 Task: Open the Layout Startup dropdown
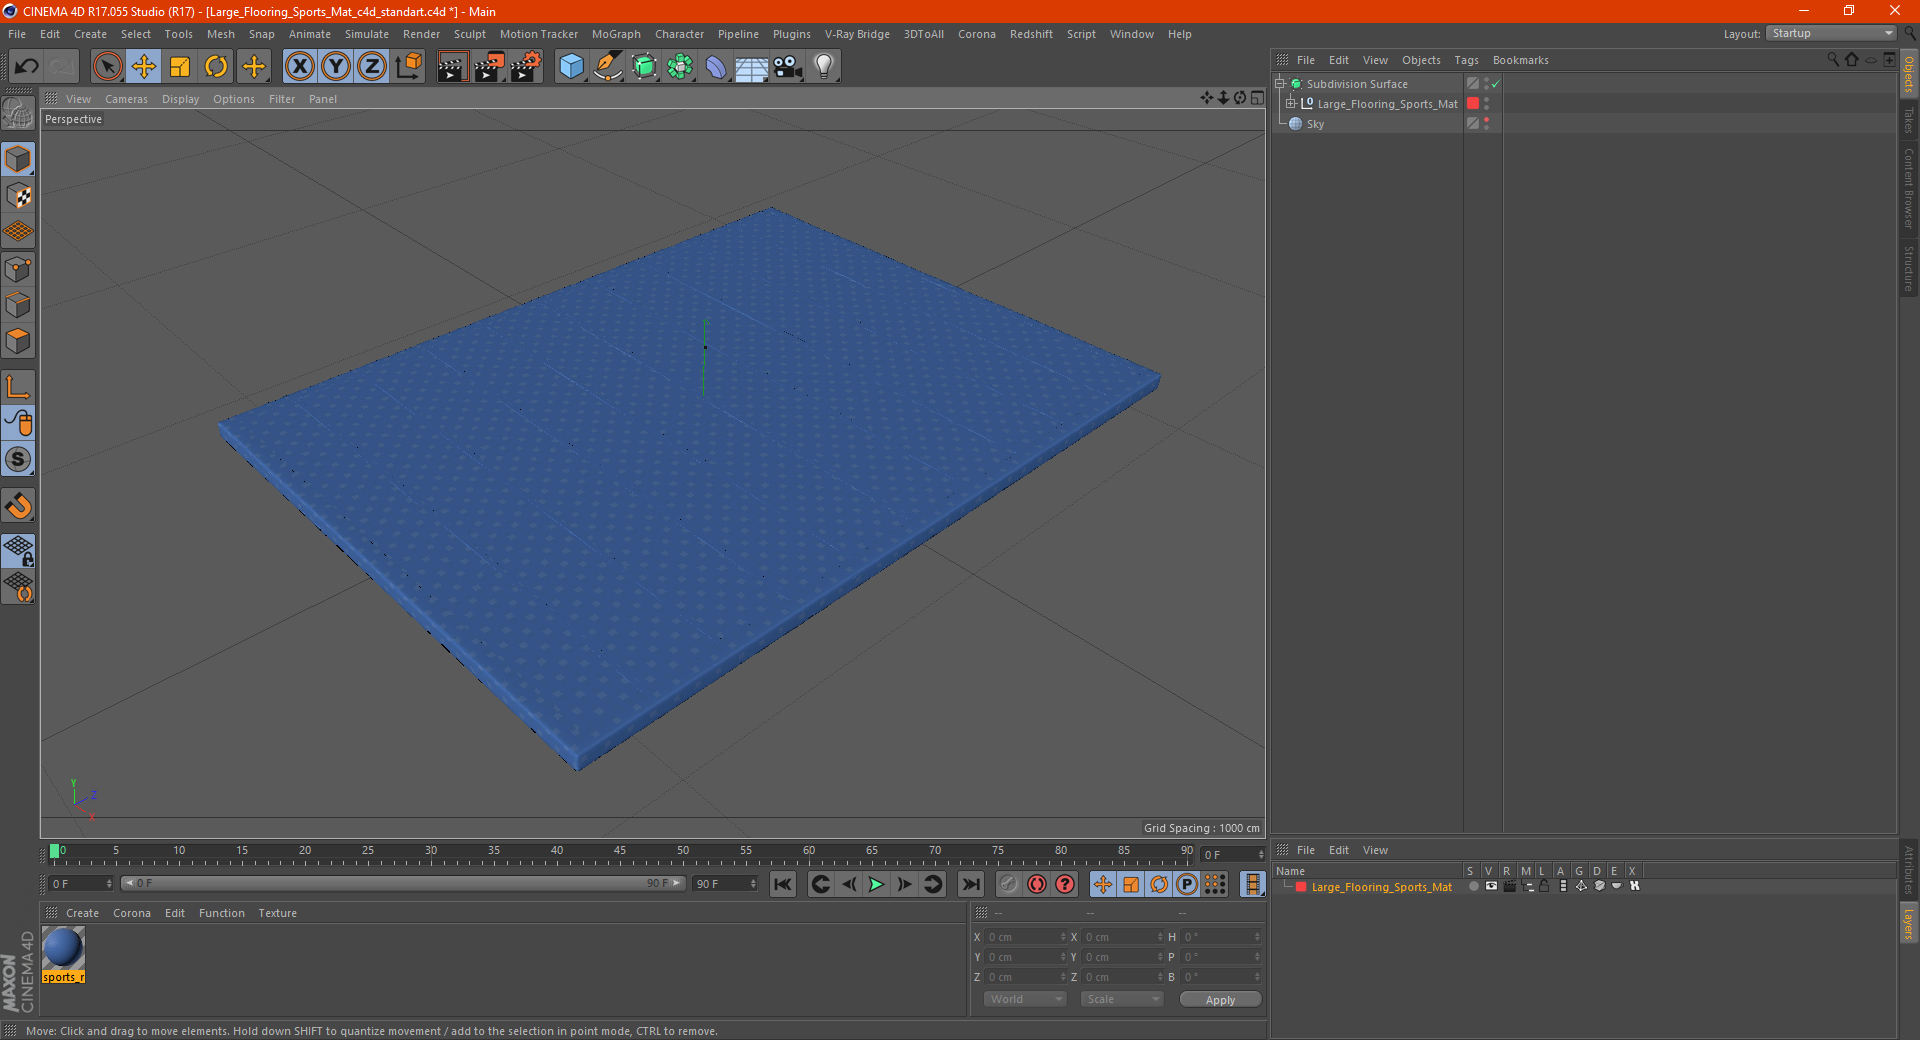1832,33
